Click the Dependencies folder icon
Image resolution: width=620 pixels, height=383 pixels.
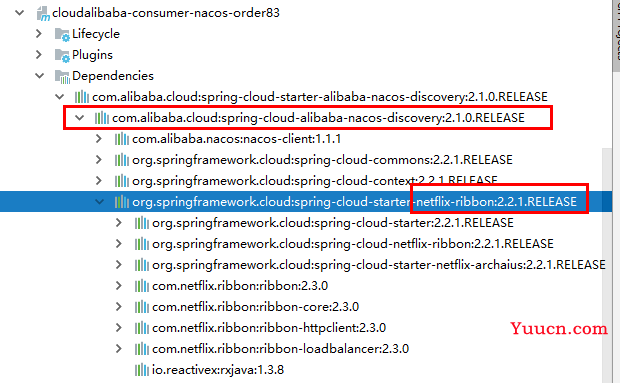(62, 76)
